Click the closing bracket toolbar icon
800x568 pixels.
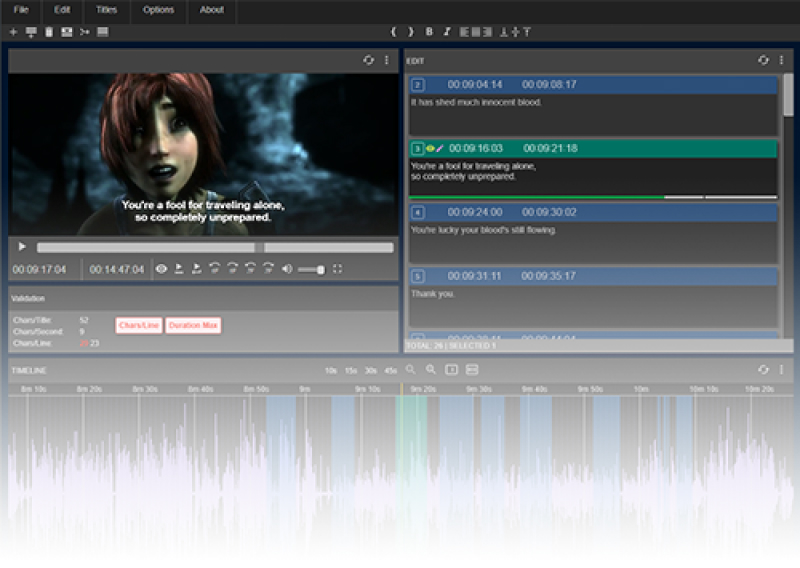411,32
